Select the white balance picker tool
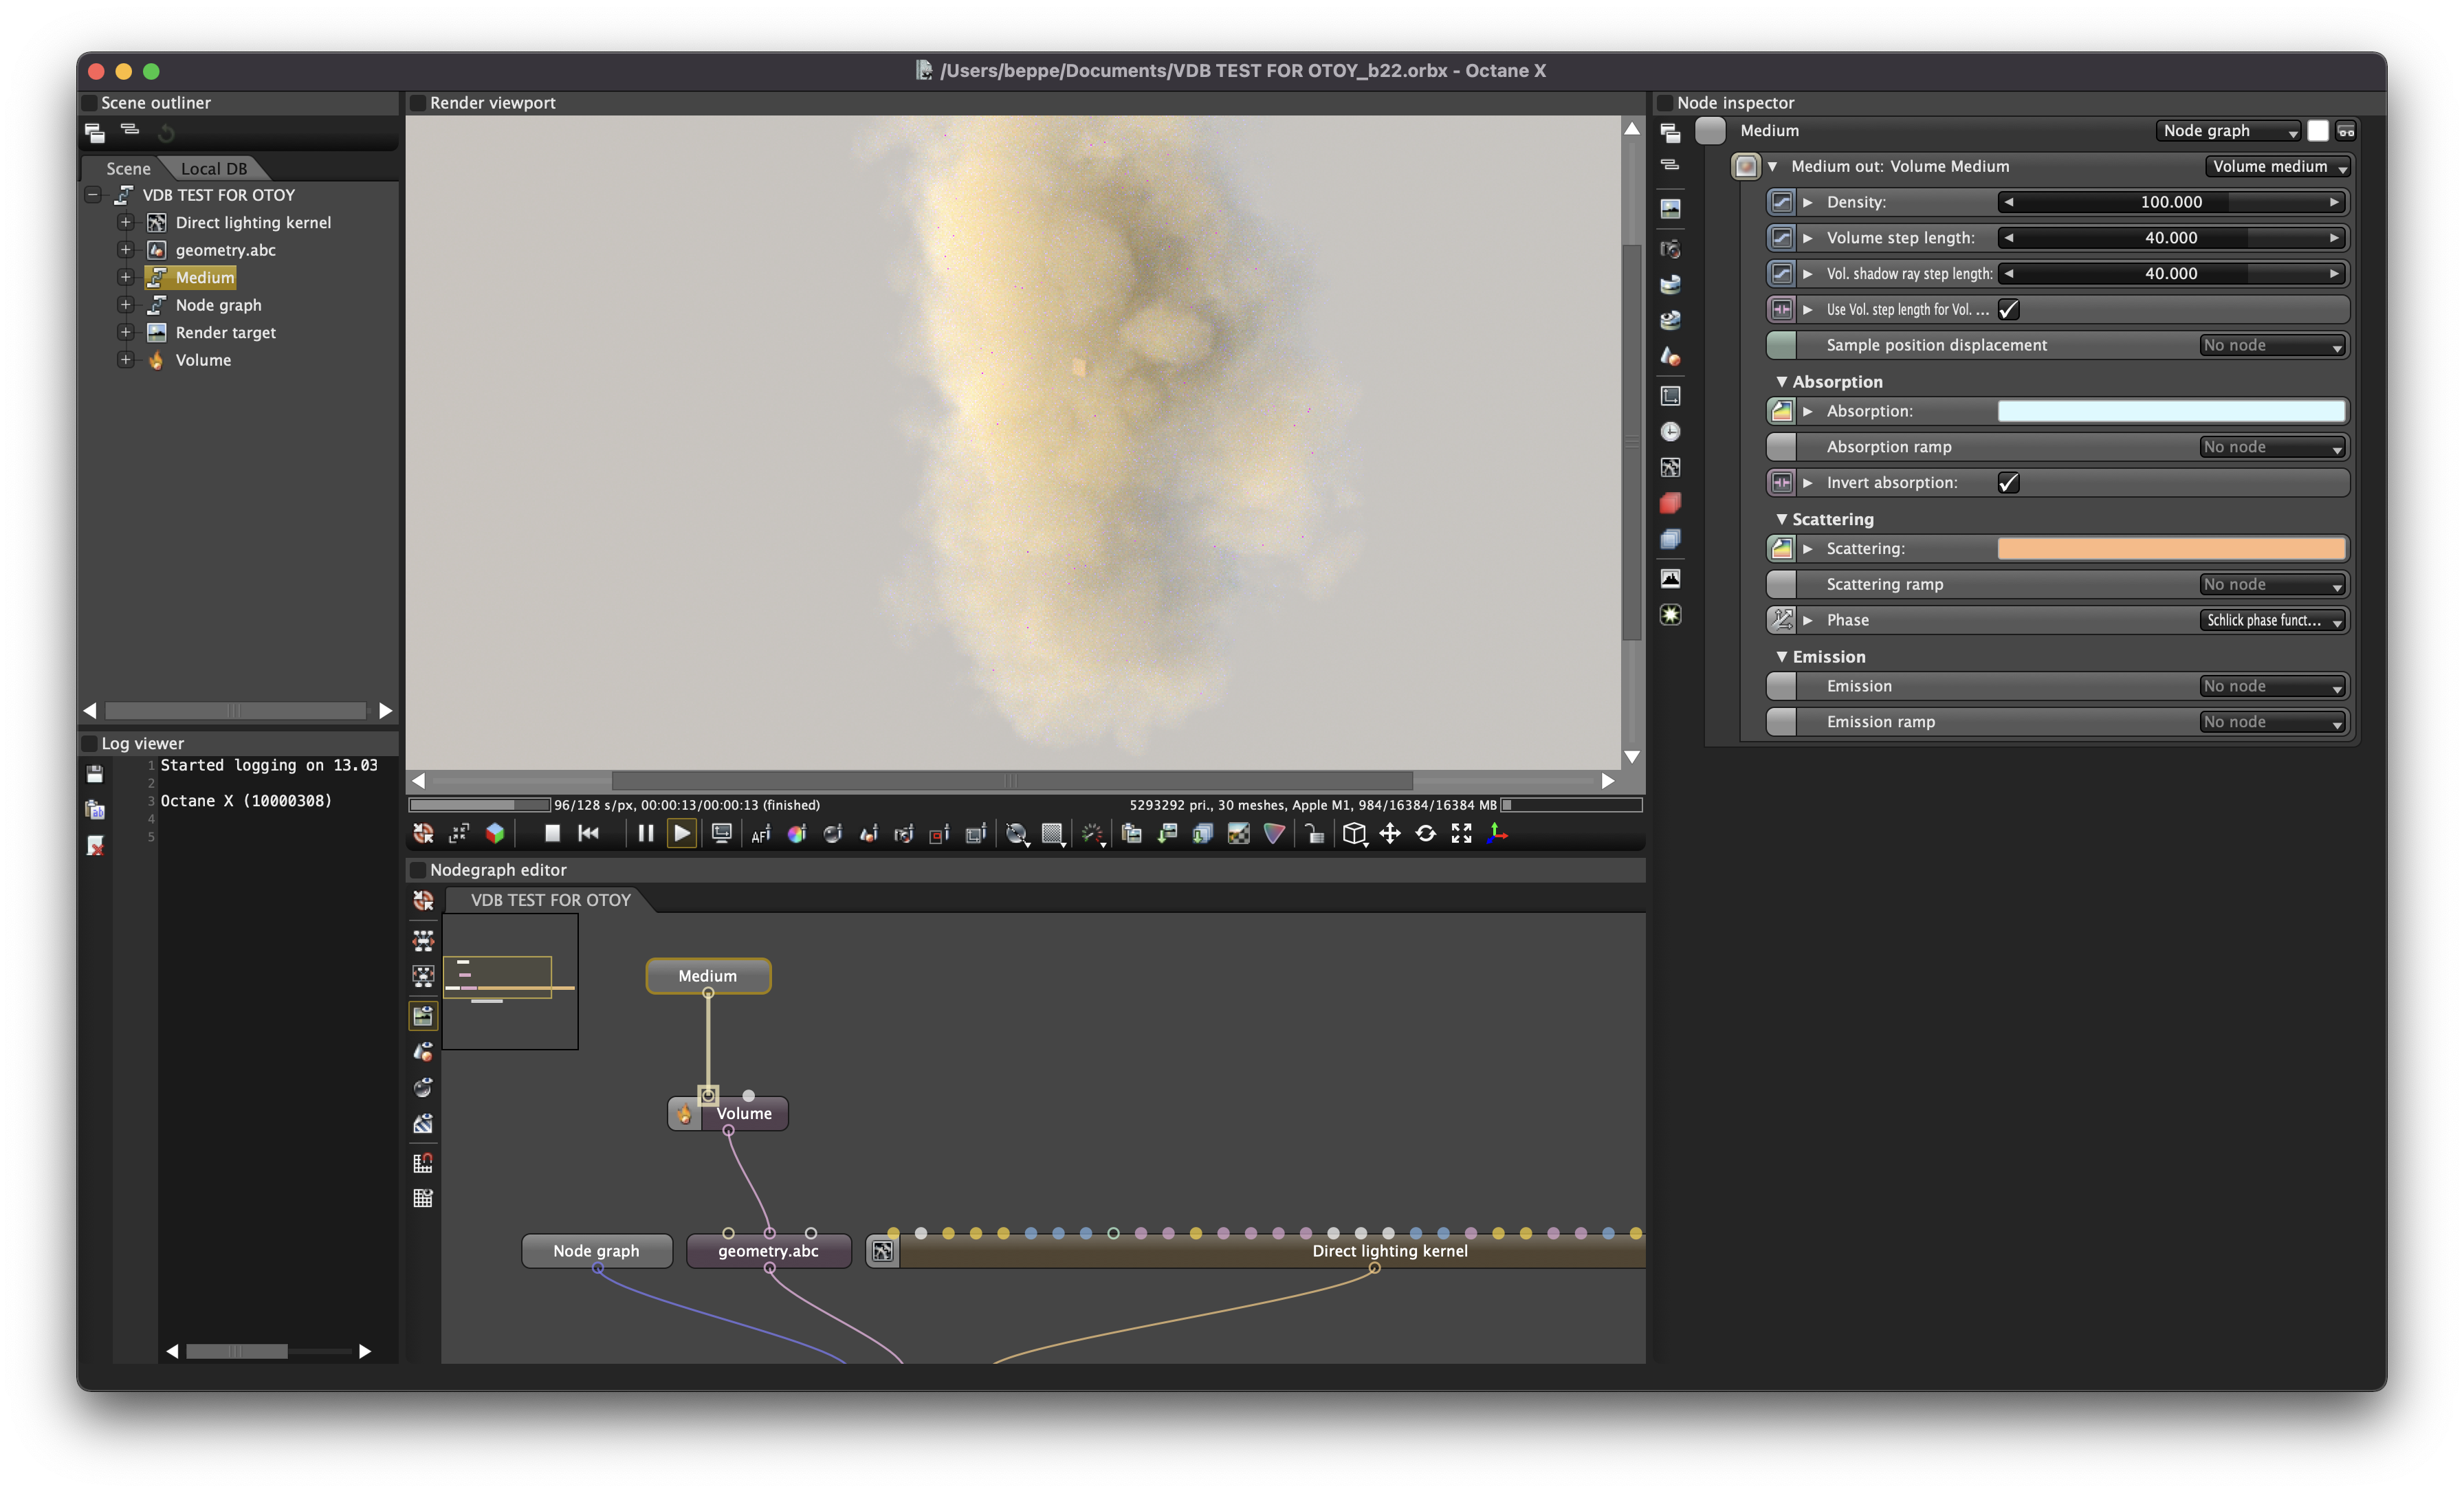The height and width of the screenshot is (1493, 2464). [797, 834]
